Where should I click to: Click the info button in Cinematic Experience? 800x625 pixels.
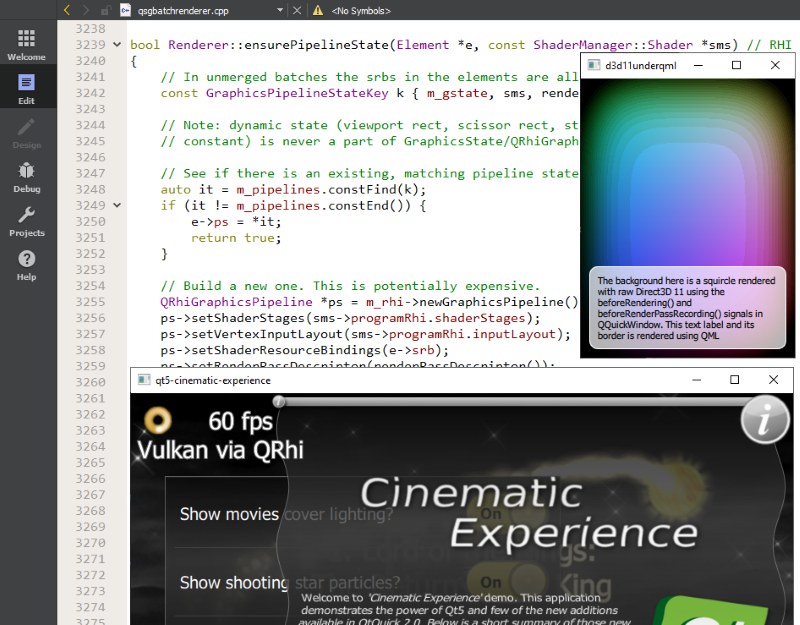click(x=765, y=421)
